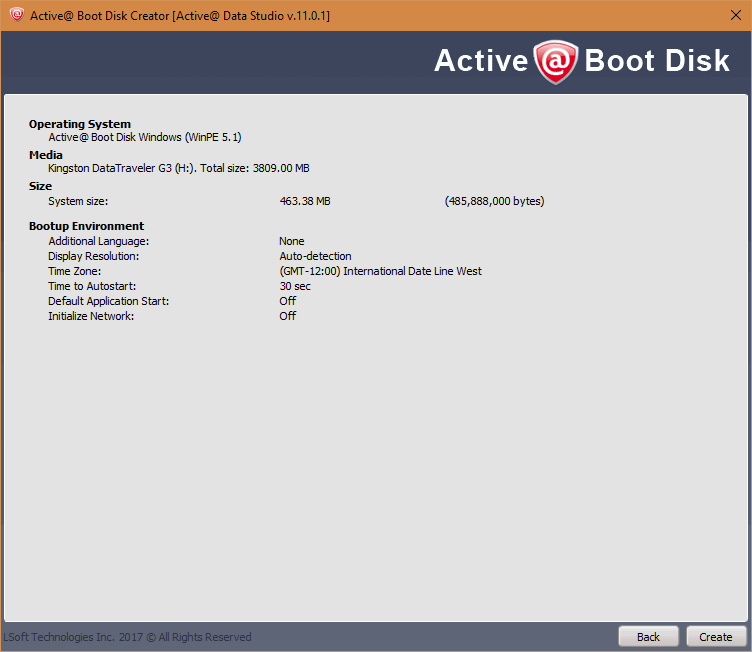This screenshot has height=652, width=752.
Task: Select the Operating System heading
Action: (80, 124)
